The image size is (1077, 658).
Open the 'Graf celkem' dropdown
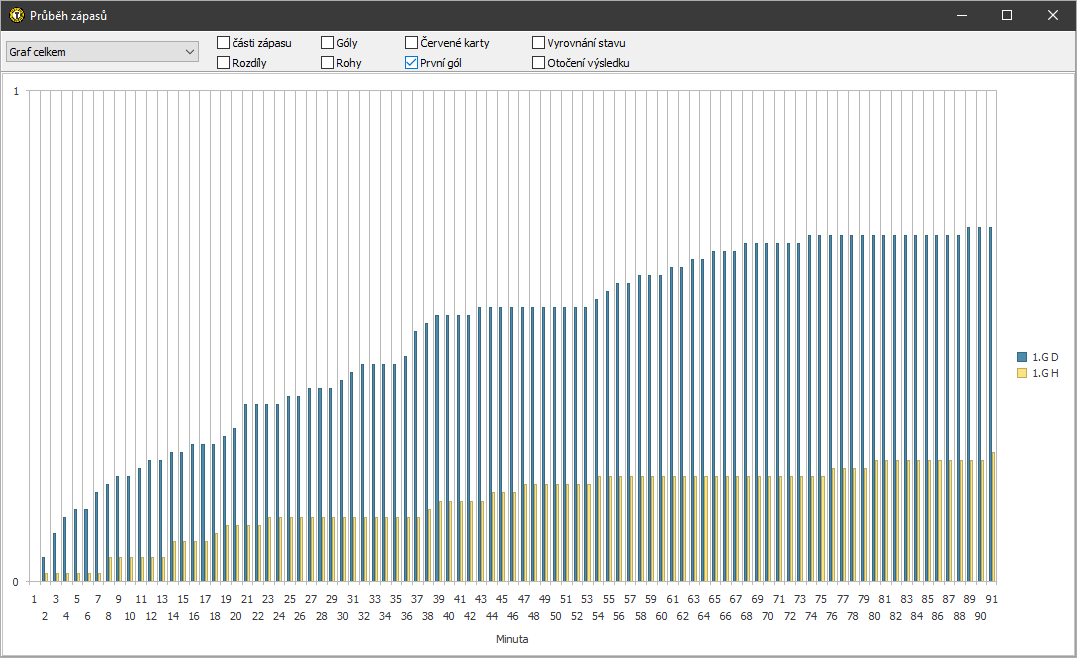102,52
